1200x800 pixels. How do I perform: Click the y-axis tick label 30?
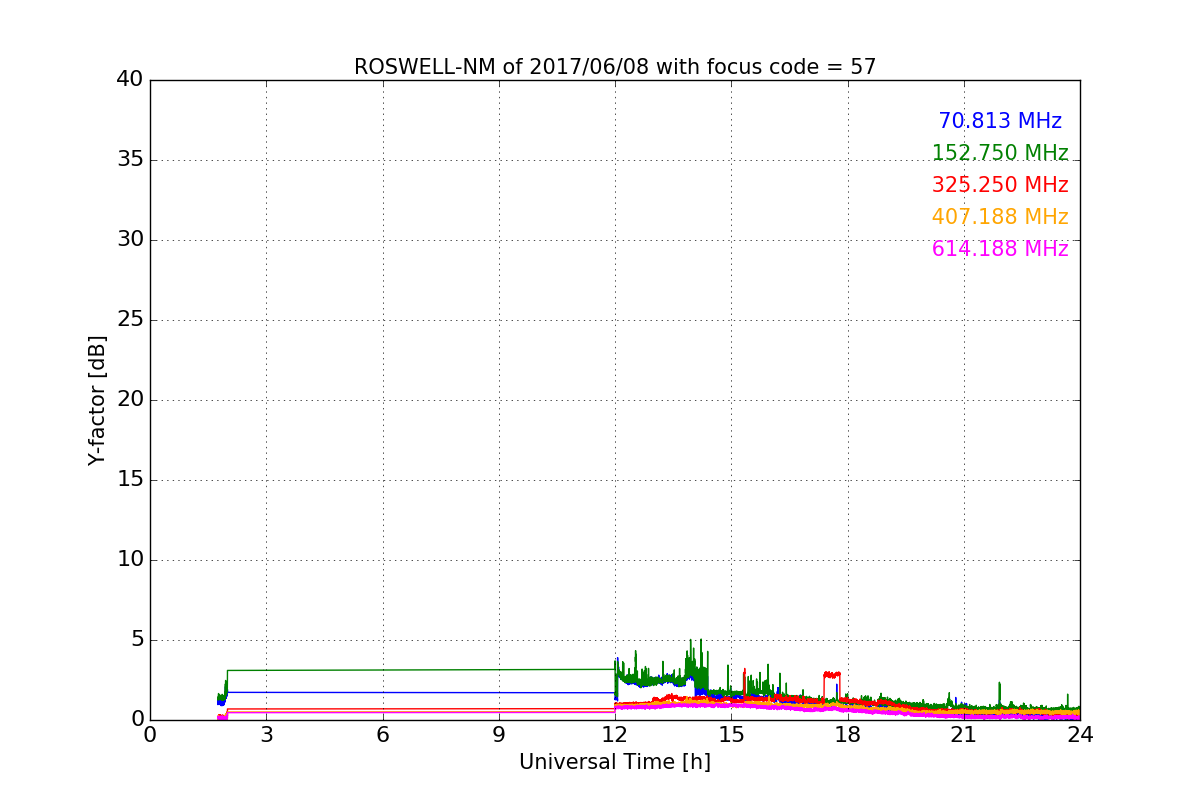tap(130, 240)
